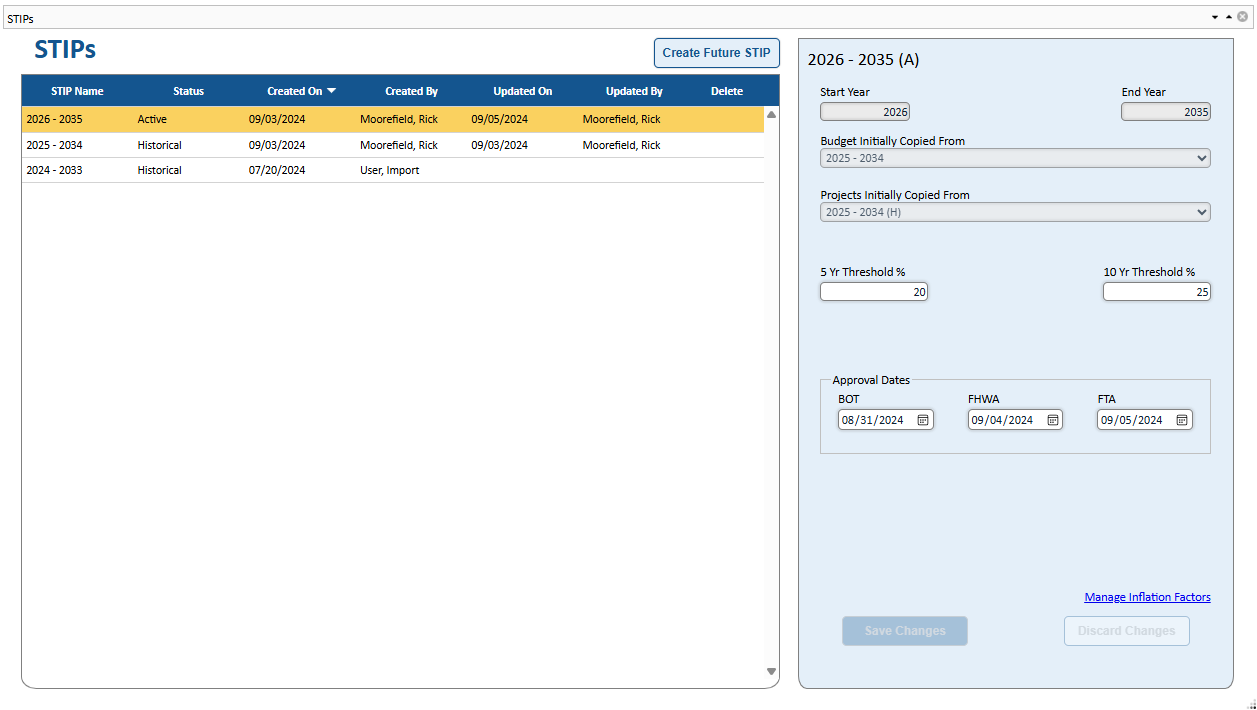1257x710 pixels.
Task: Click Created On date in 2025 - 2034 row
Action: click(x=277, y=145)
